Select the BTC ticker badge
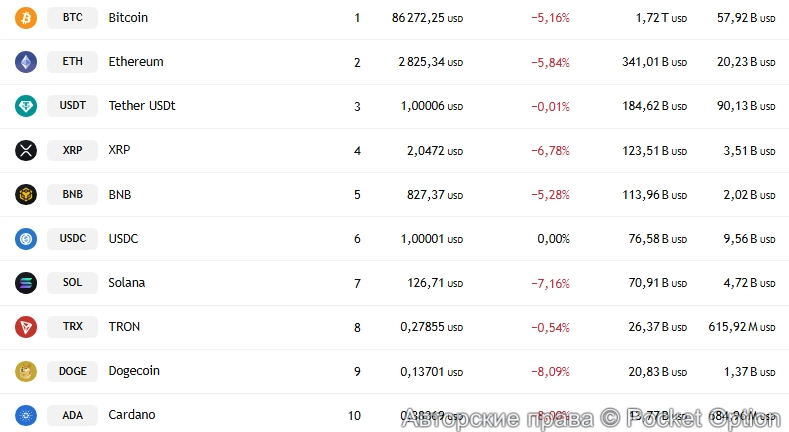The width and height of the screenshot is (789, 432). click(72, 18)
